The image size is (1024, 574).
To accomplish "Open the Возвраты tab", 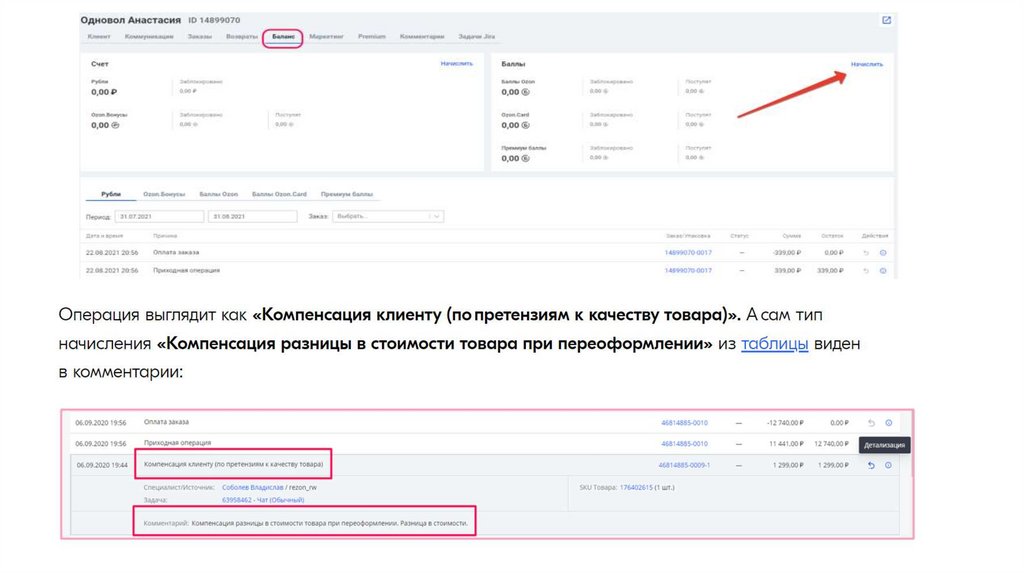I will 242,37.
